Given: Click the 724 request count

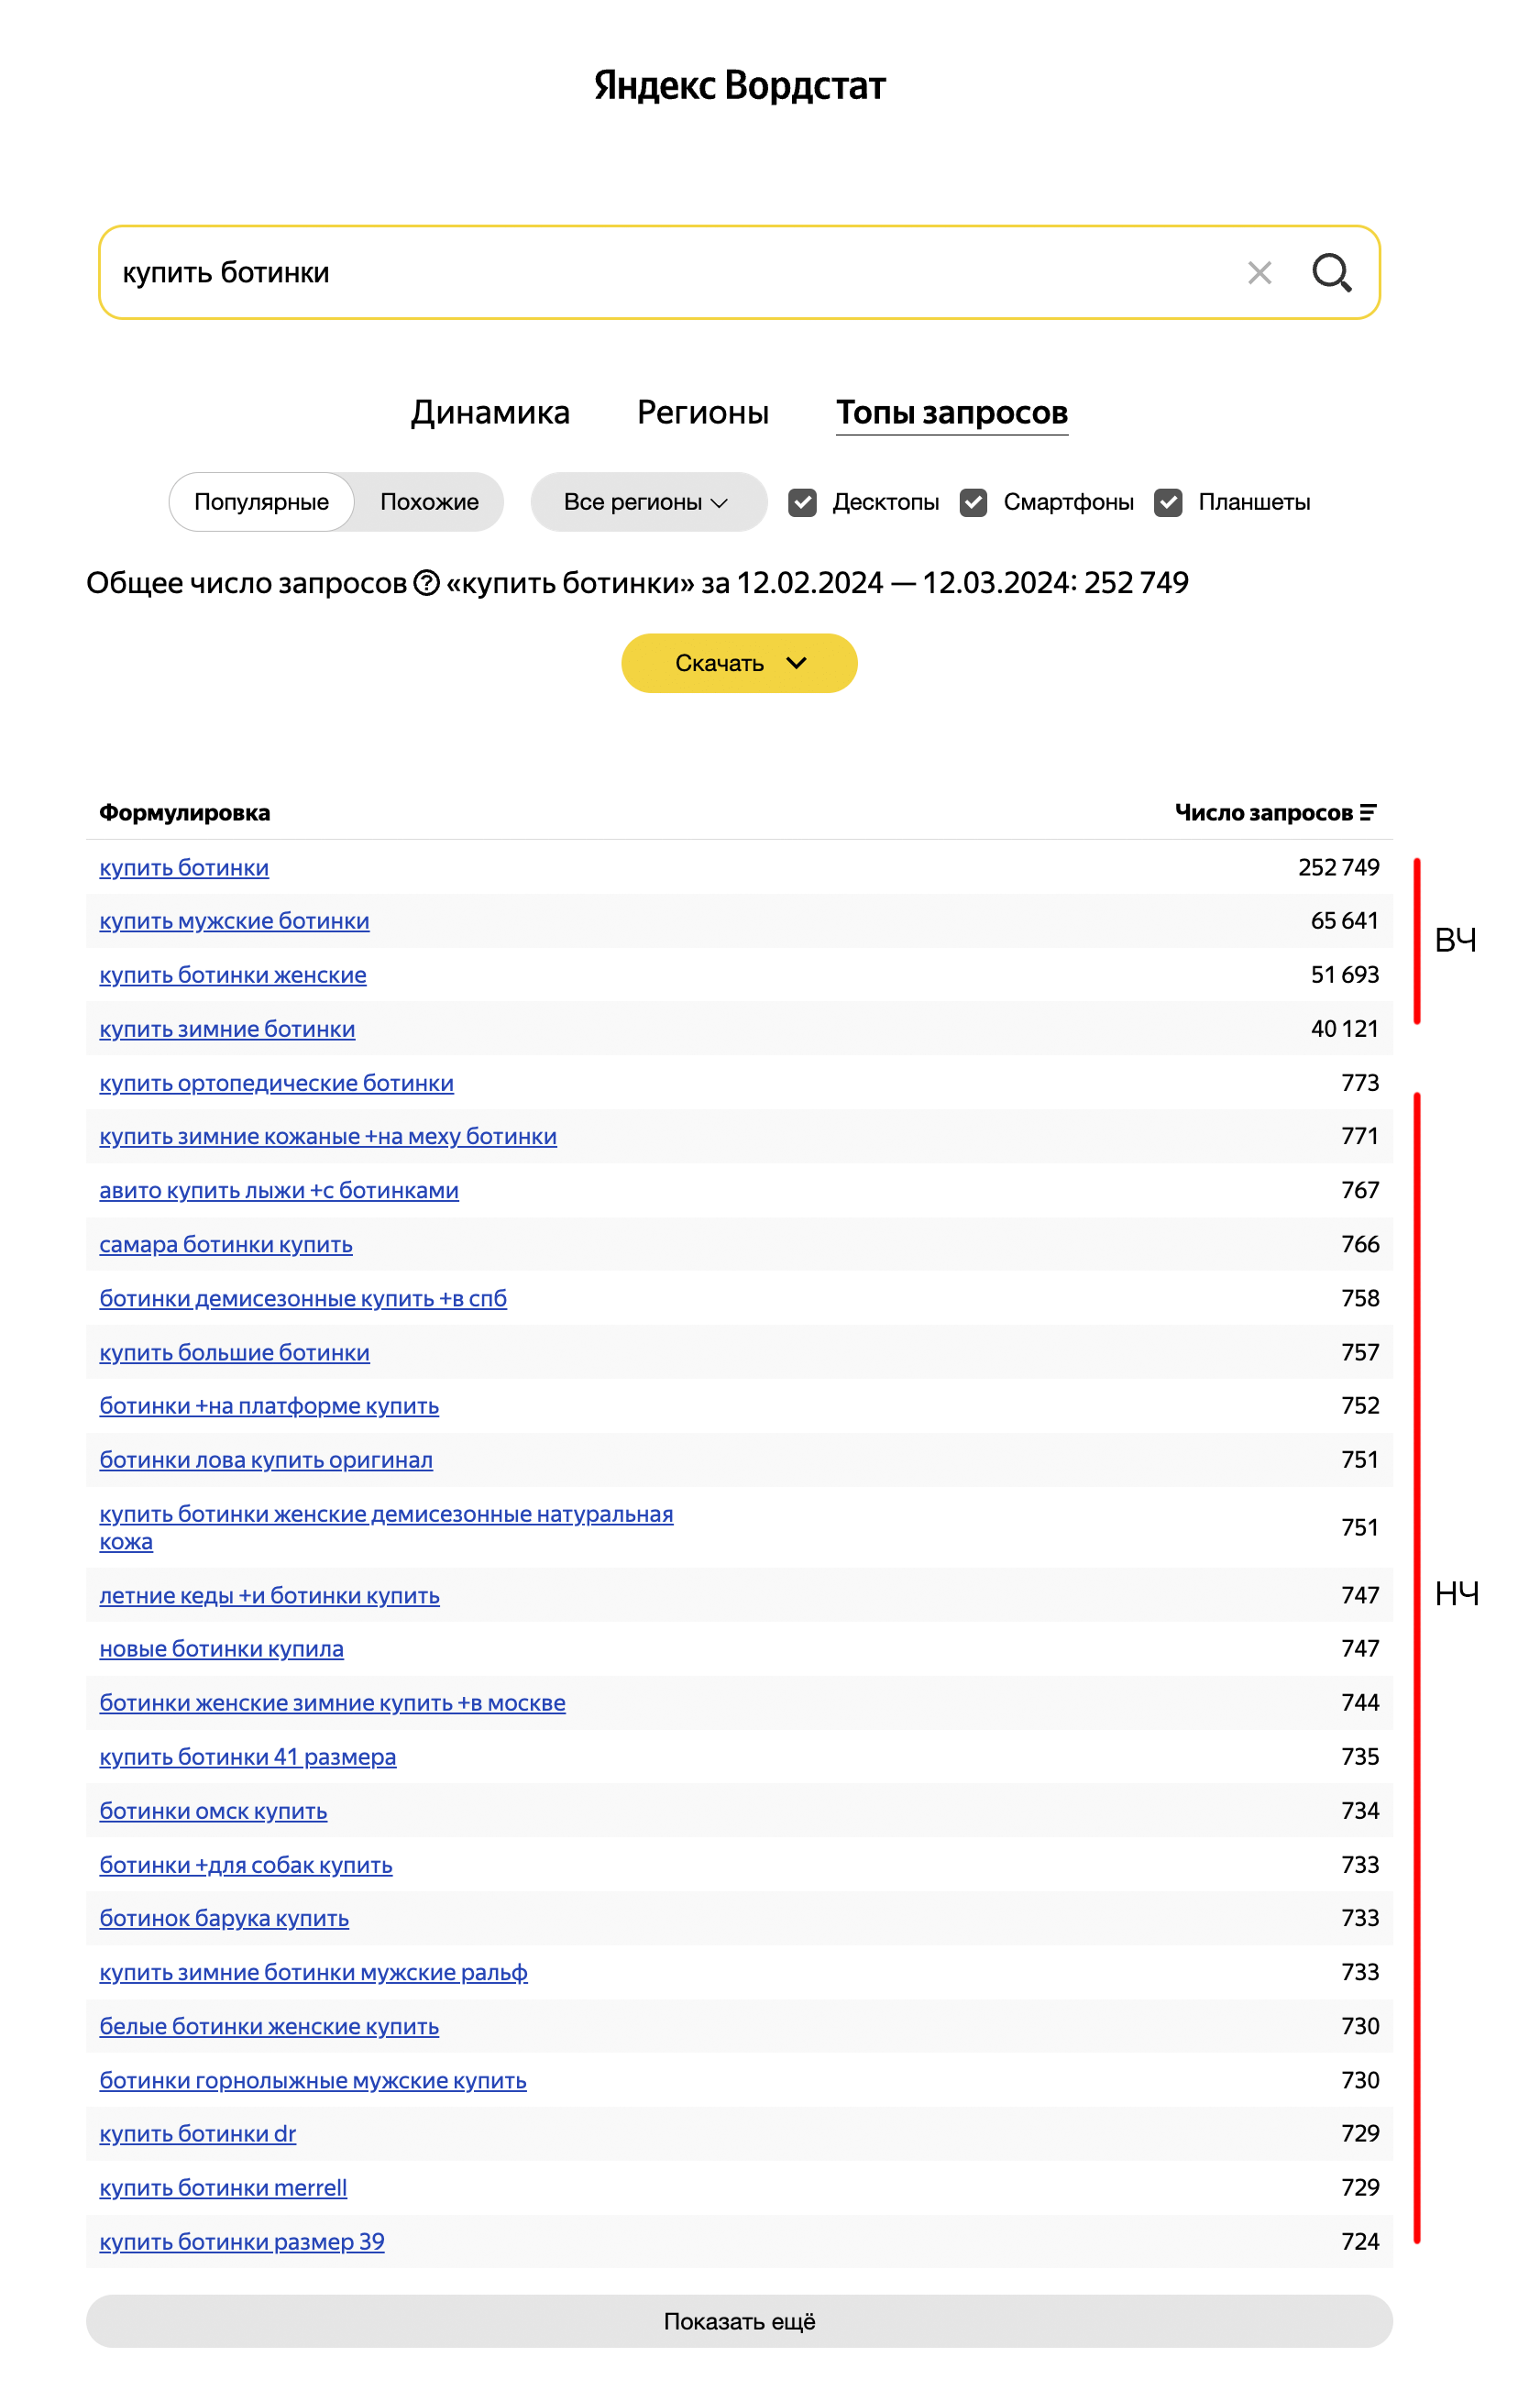Looking at the screenshot, I should tap(1360, 2241).
